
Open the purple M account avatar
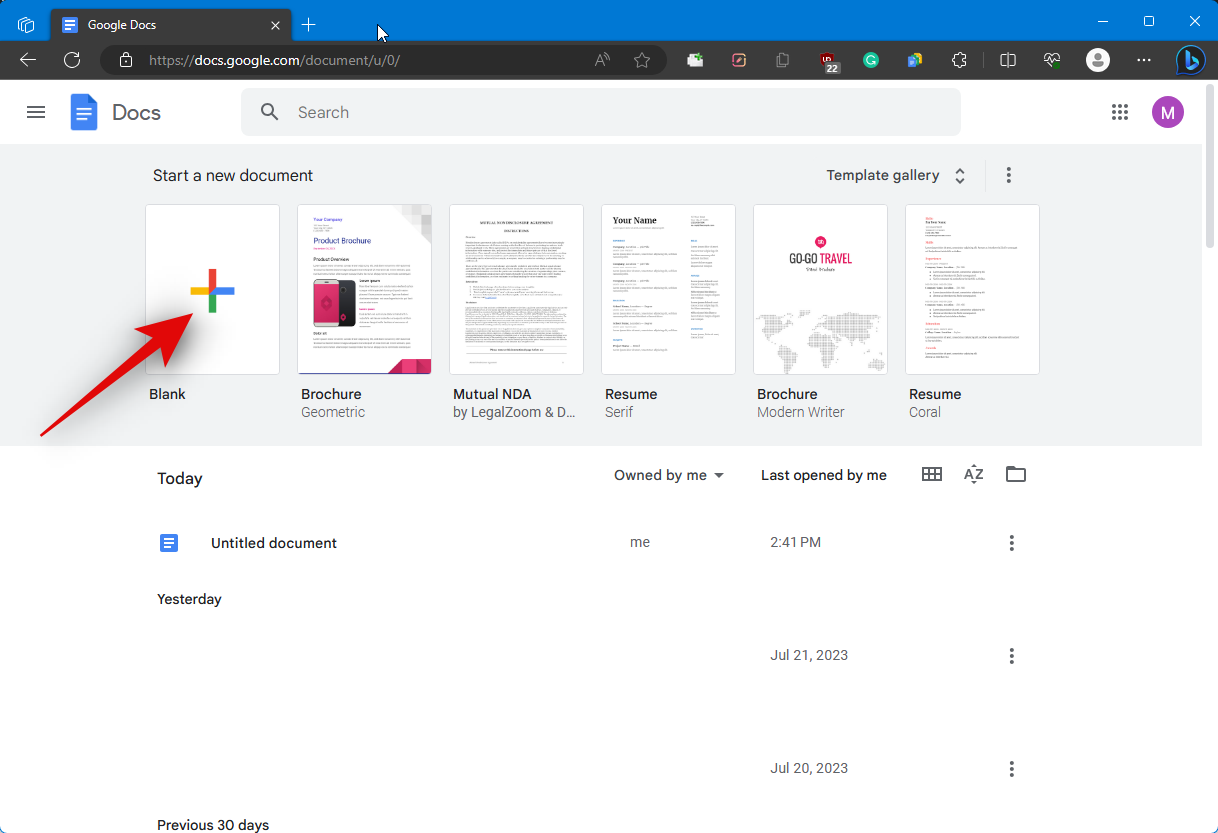pos(1167,112)
